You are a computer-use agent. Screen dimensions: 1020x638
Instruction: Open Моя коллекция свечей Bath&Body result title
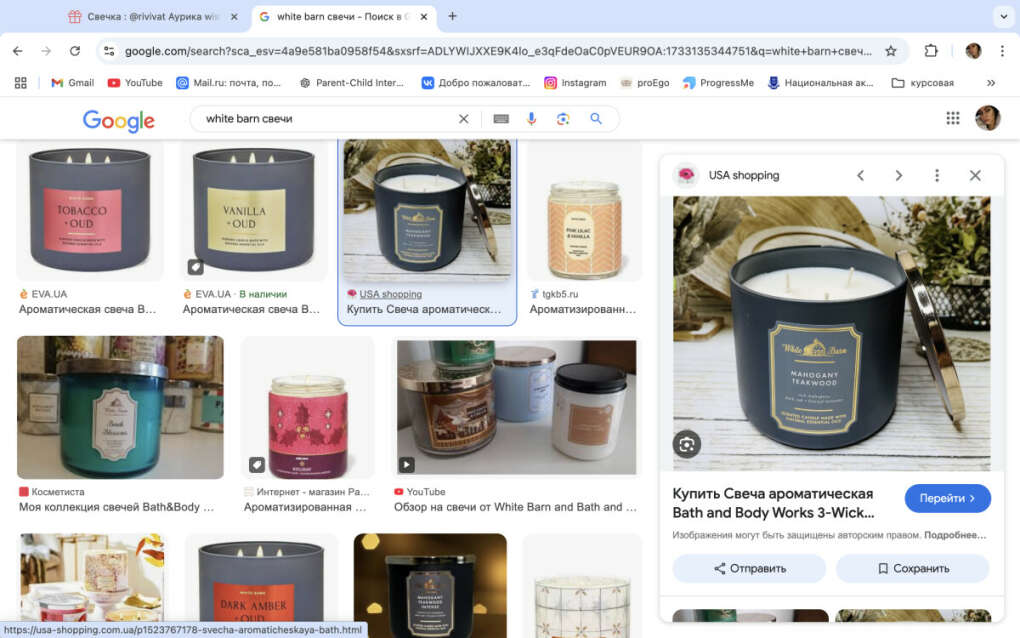click(x=116, y=507)
